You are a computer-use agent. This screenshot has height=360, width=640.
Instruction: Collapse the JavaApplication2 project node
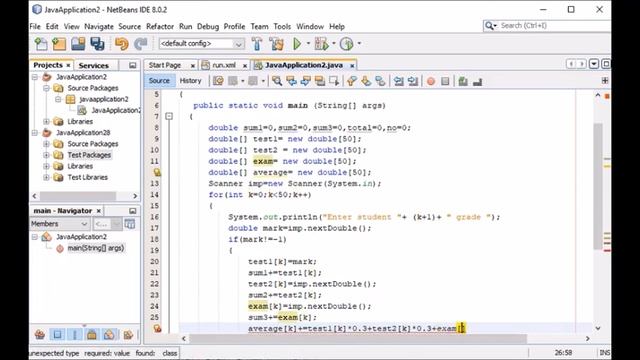tap(35, 77)
